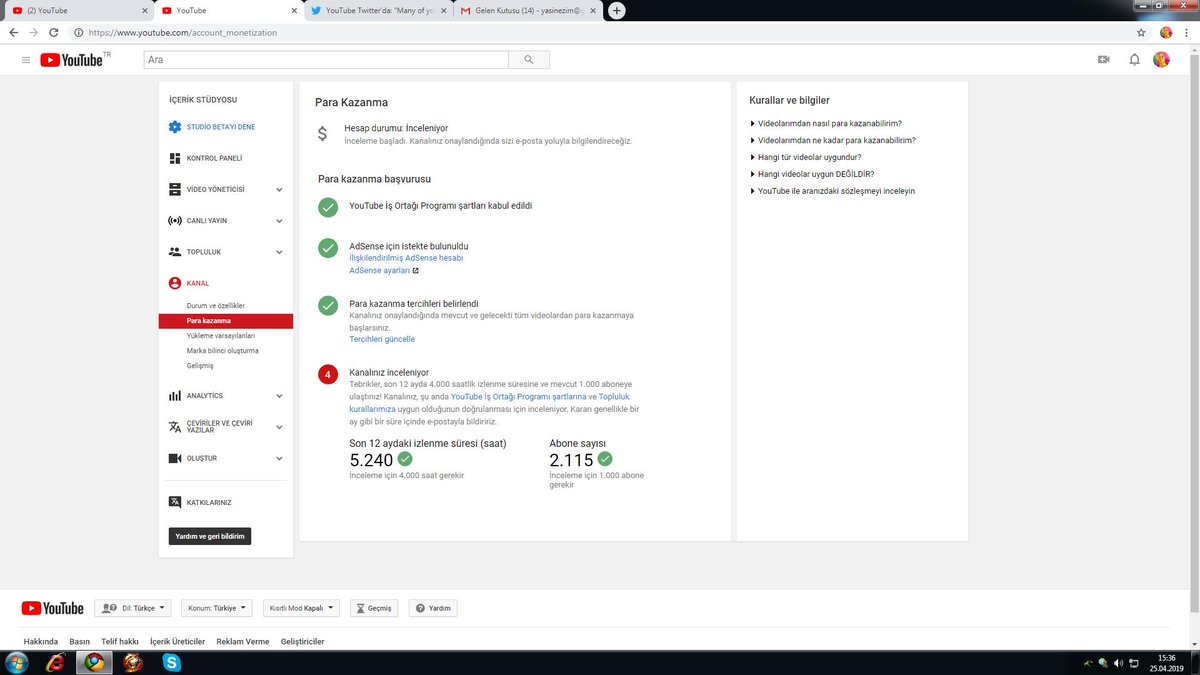Click the Chrome taskbar icon
This screenshot has width=1200, height=675.
tap(94, 662)
